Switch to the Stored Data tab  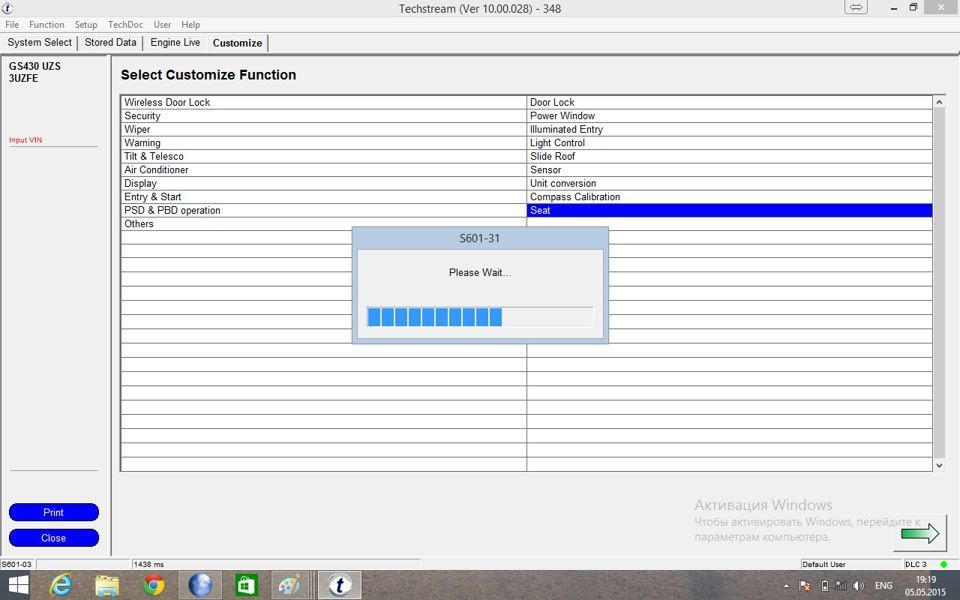tap(110, 43)
